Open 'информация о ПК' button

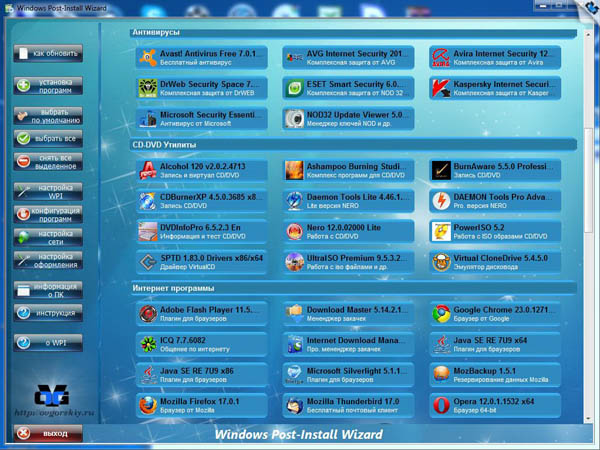pos(48,290)
